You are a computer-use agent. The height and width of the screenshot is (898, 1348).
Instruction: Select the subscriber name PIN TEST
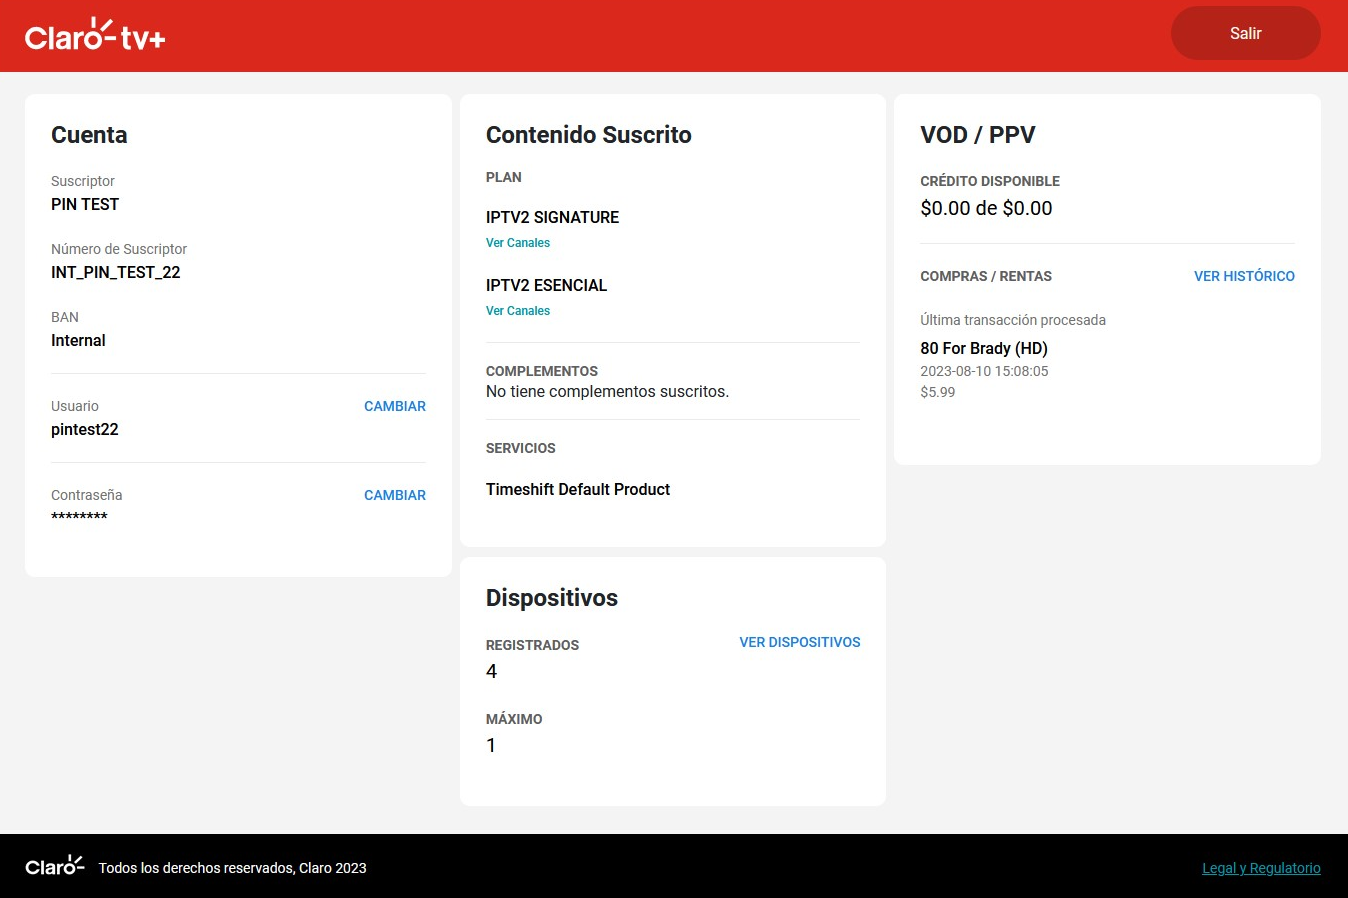click(85, 204)
